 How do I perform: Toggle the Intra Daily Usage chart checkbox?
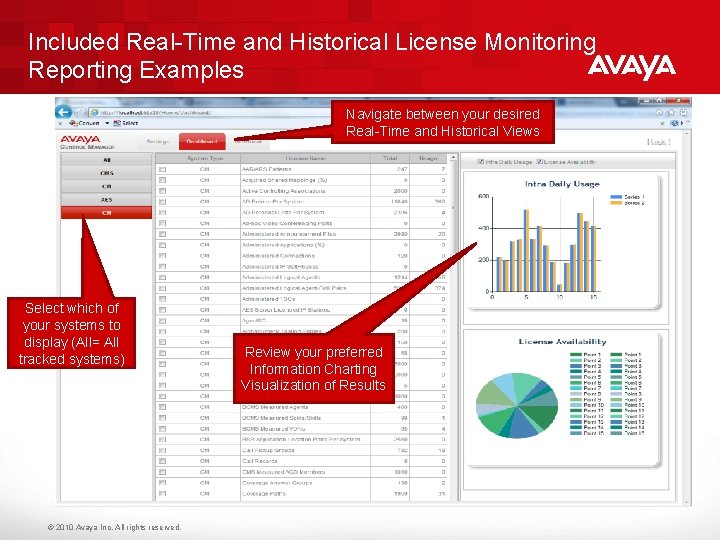point(481,162)
